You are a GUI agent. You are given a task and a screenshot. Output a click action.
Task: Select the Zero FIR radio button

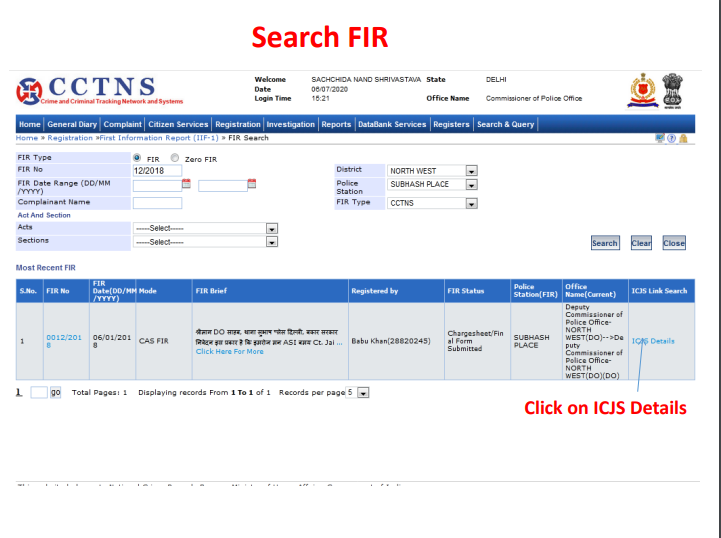(175, 158)
